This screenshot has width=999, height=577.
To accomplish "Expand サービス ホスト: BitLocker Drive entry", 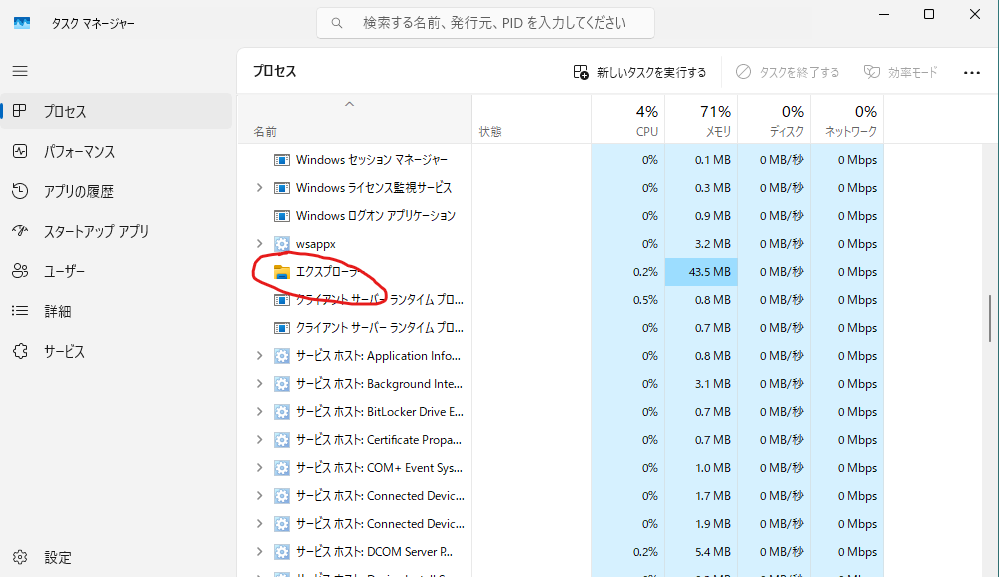I will click(259, 412).
